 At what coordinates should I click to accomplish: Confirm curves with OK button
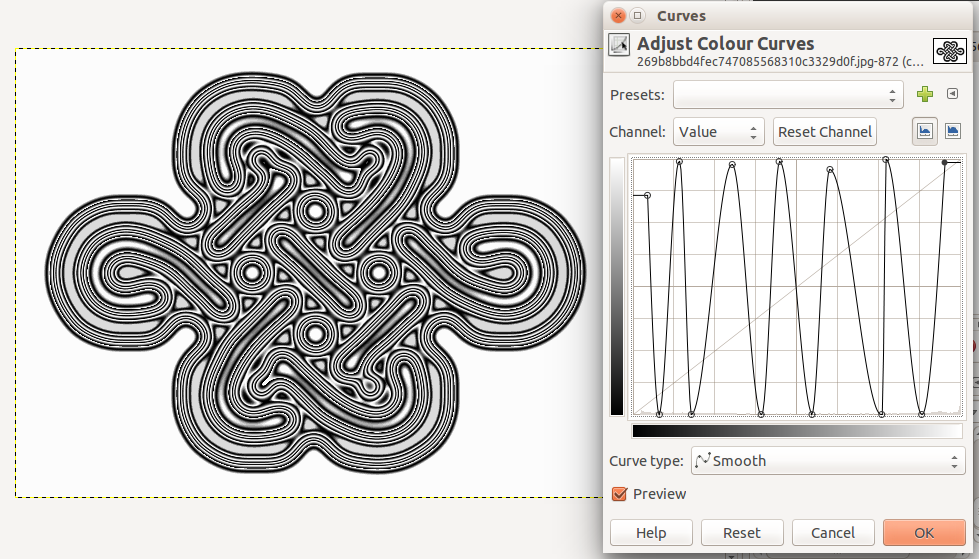coord(924,533)
